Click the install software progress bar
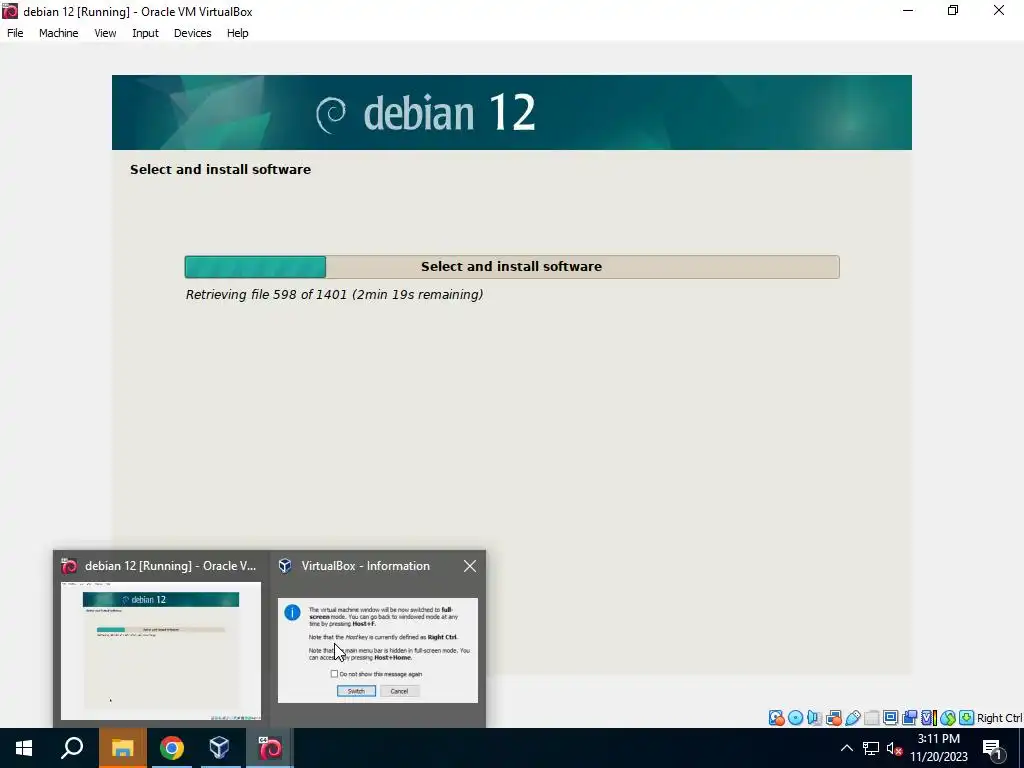Image resolution: width=1024 pixels, height=768 pixels. pyautogui.click(x=512, y=266)
